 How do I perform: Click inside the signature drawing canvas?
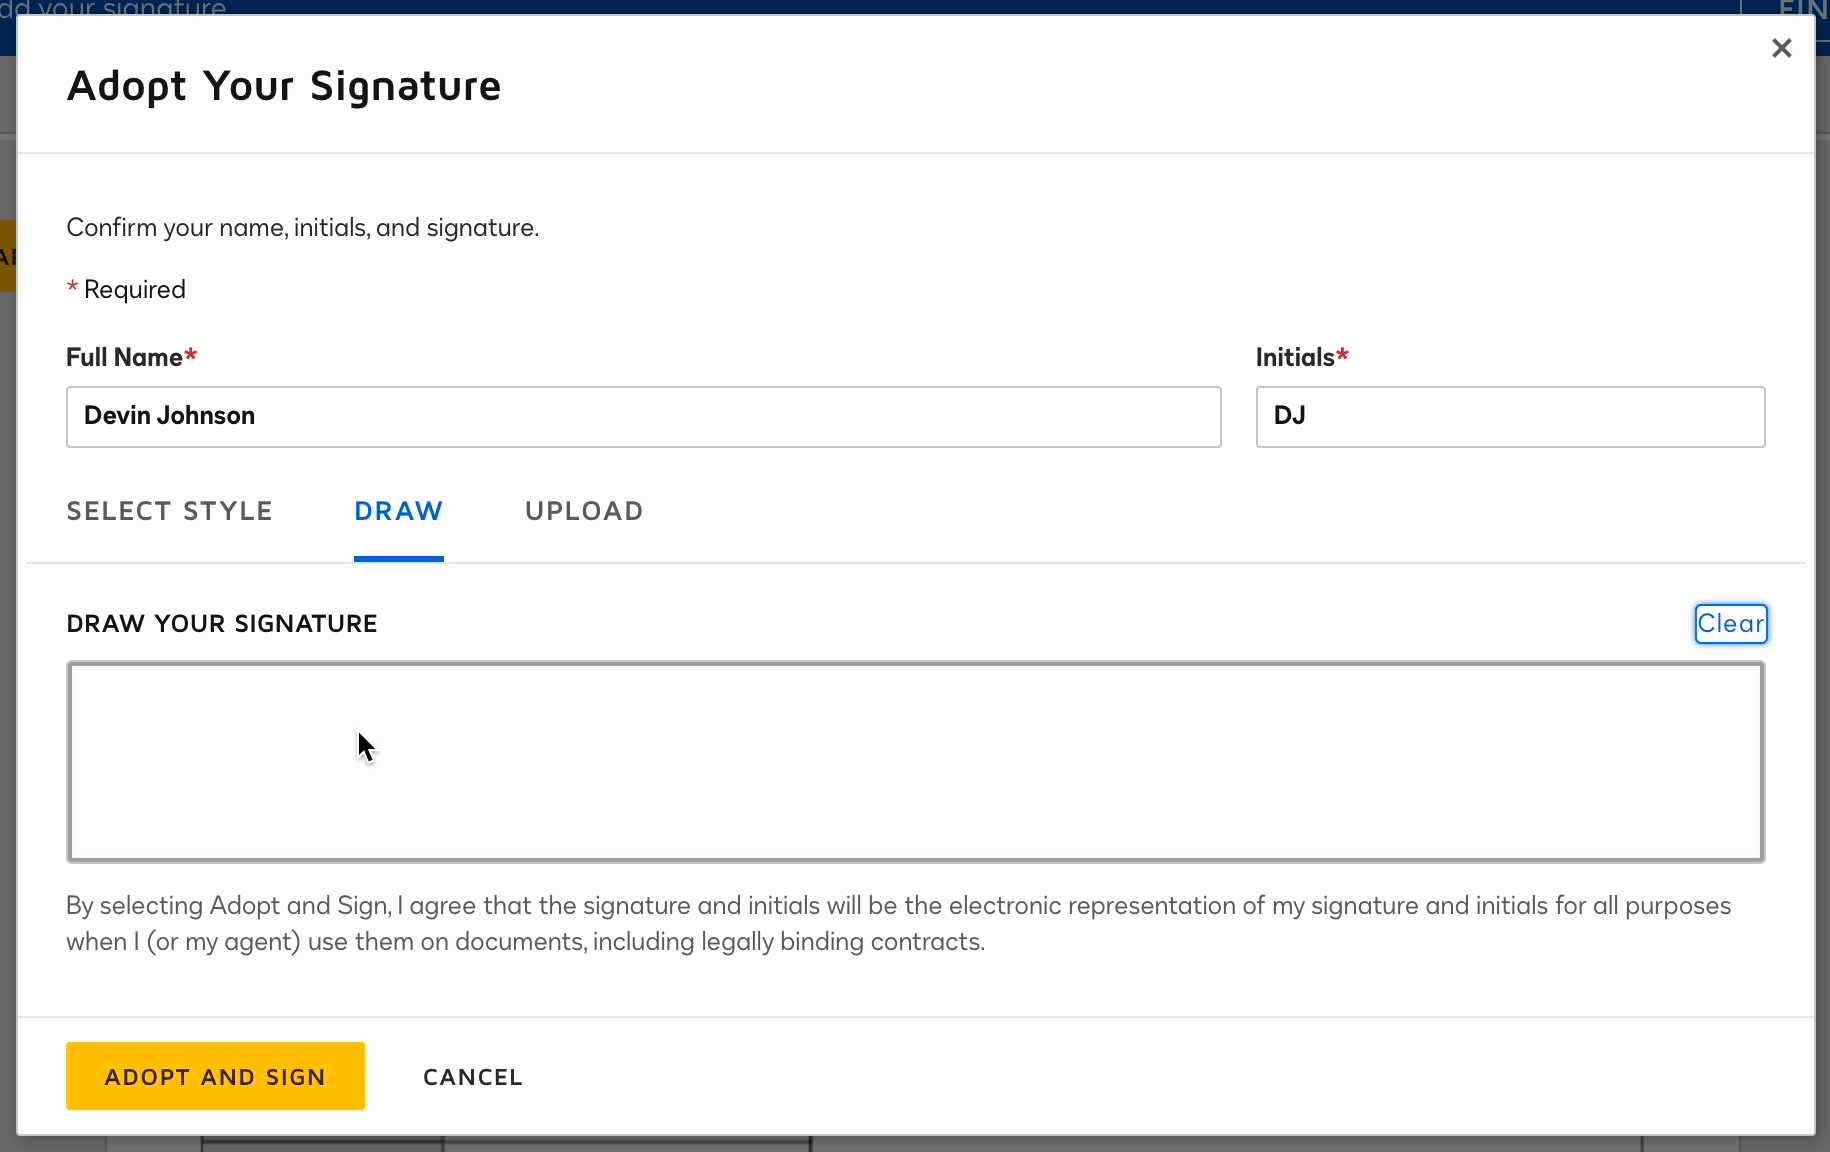click(915, 761)
